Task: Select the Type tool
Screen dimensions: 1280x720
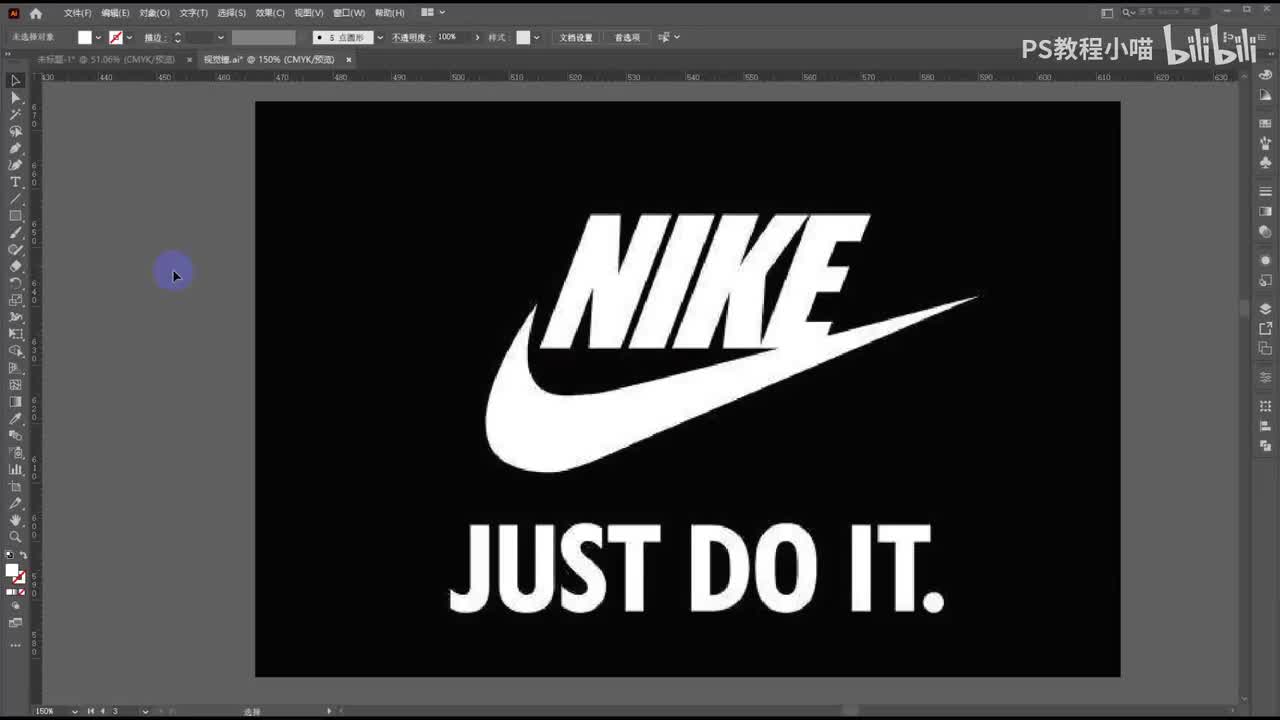Action: pos(15,182)
